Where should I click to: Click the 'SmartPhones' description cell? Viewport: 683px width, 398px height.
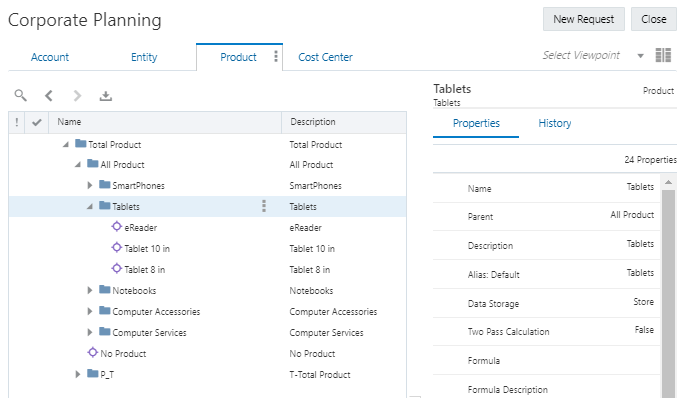[x=315, y=186]
